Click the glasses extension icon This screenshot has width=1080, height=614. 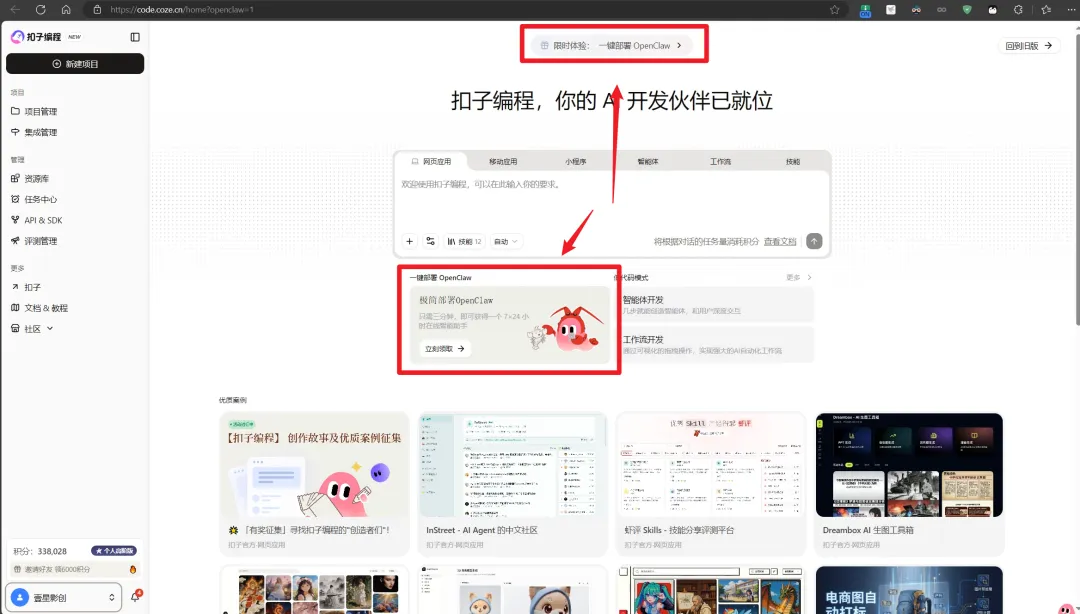pyautogui.click(x=916, y=10)
